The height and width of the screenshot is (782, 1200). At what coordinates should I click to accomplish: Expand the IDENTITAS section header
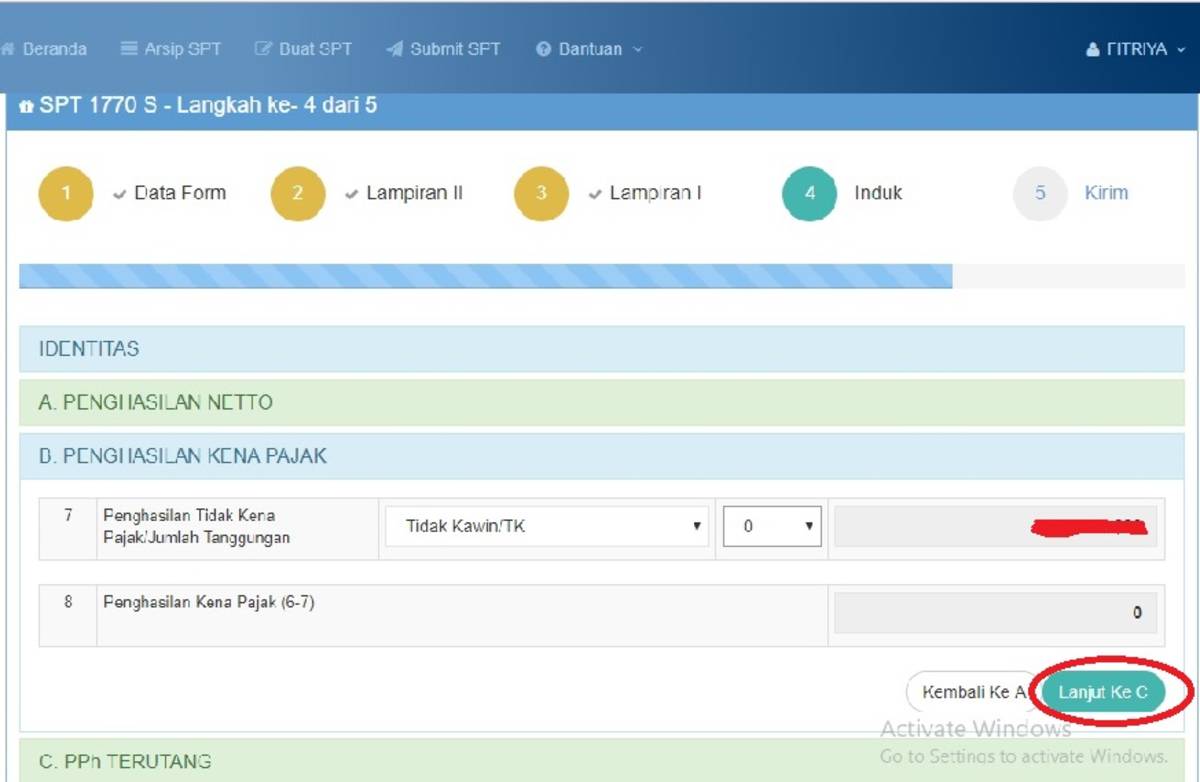click(x=601, y=349)
